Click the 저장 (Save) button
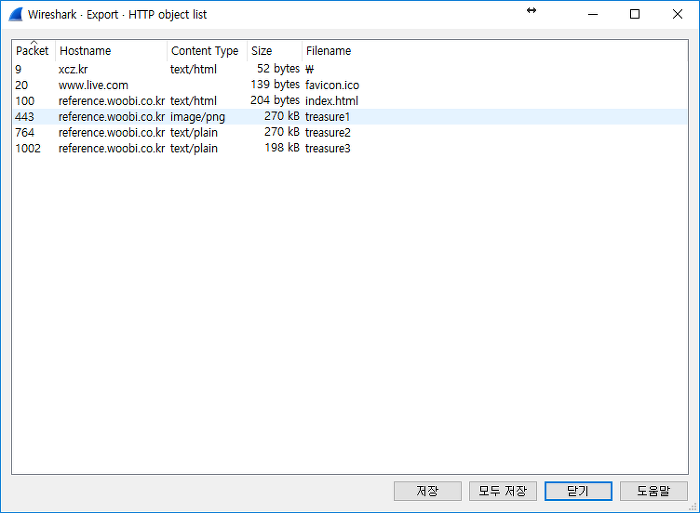 point(428,491)
